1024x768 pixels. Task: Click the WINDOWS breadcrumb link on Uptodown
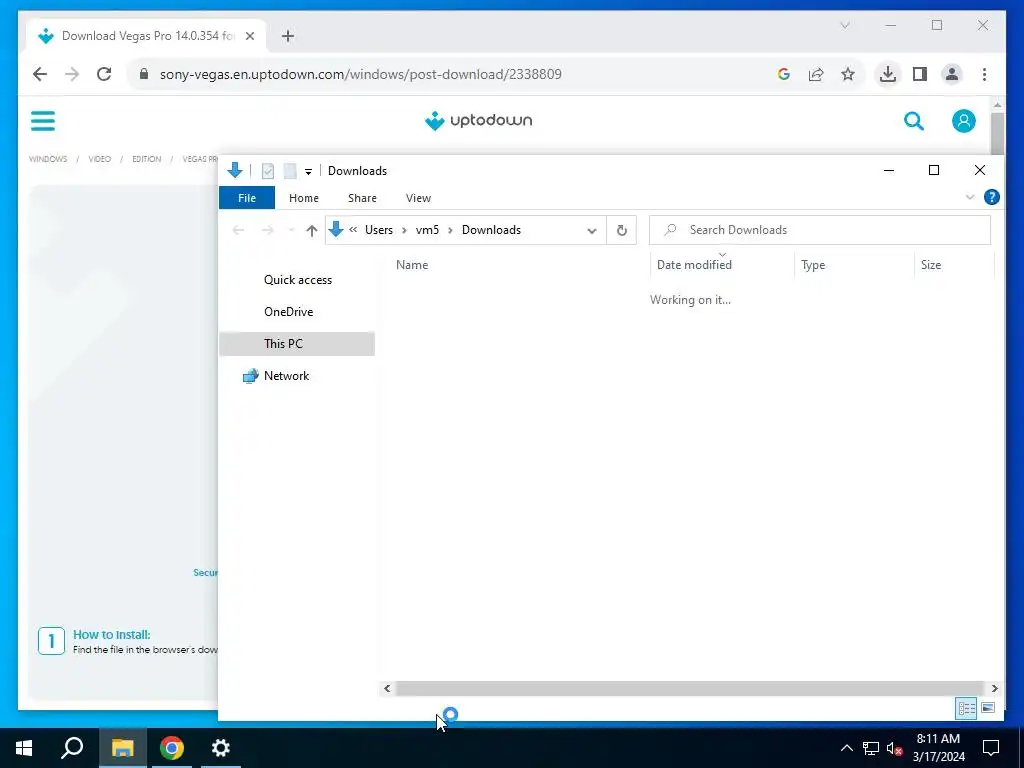coord(48,159)
